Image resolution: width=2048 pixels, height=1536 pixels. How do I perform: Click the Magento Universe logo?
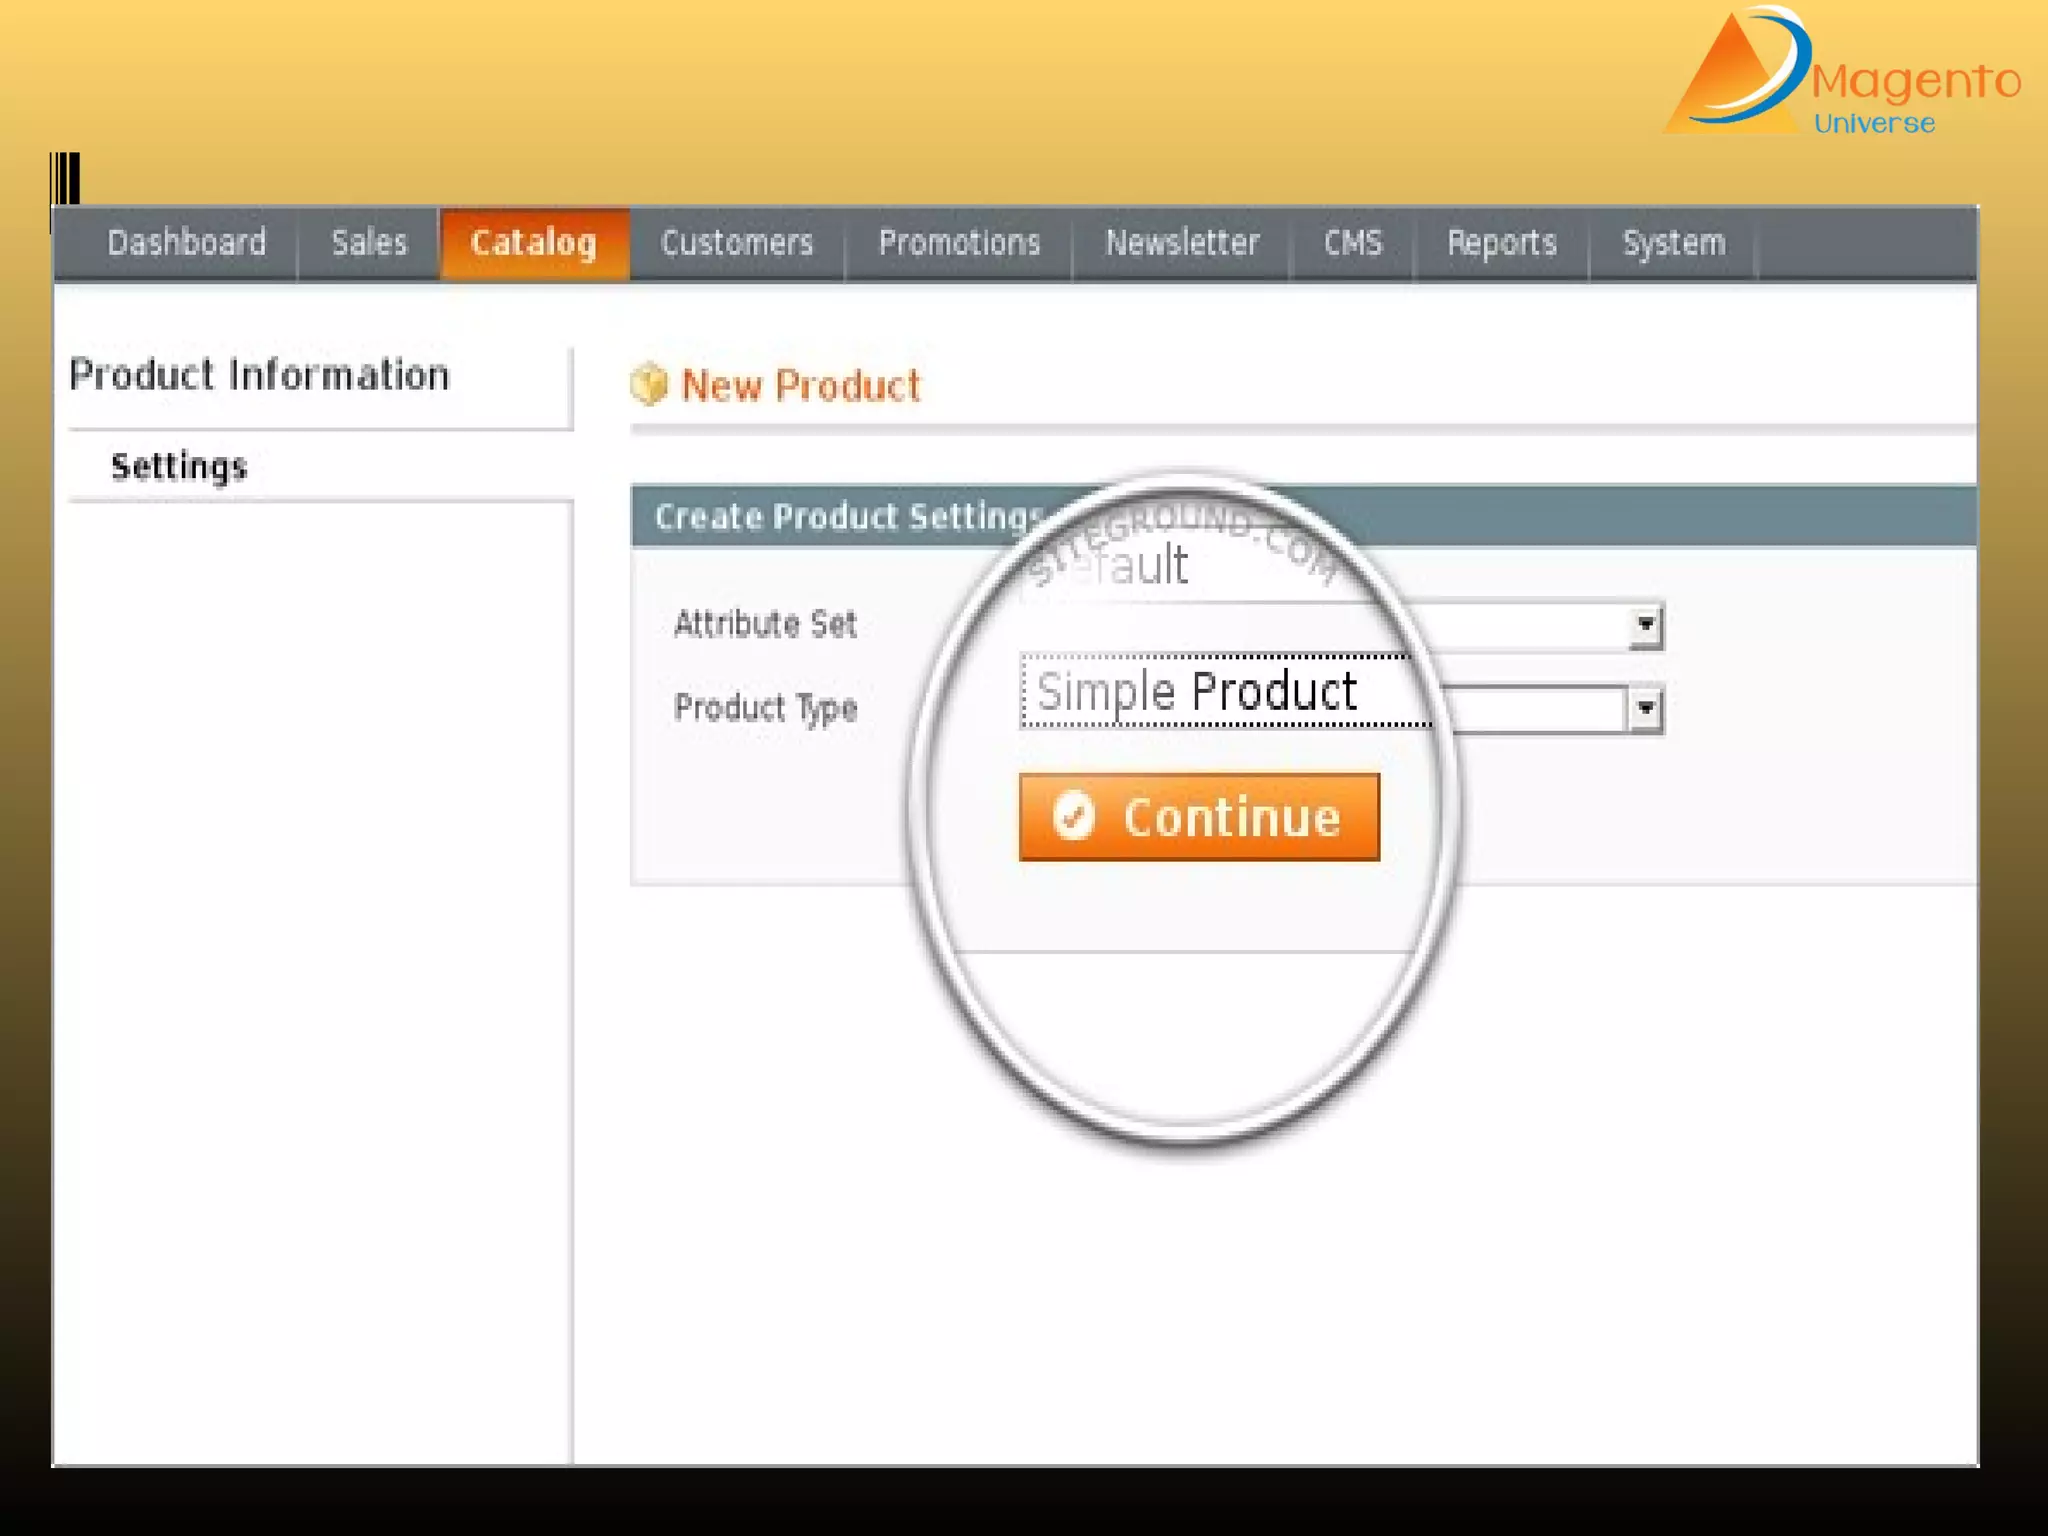[1840, 74]
